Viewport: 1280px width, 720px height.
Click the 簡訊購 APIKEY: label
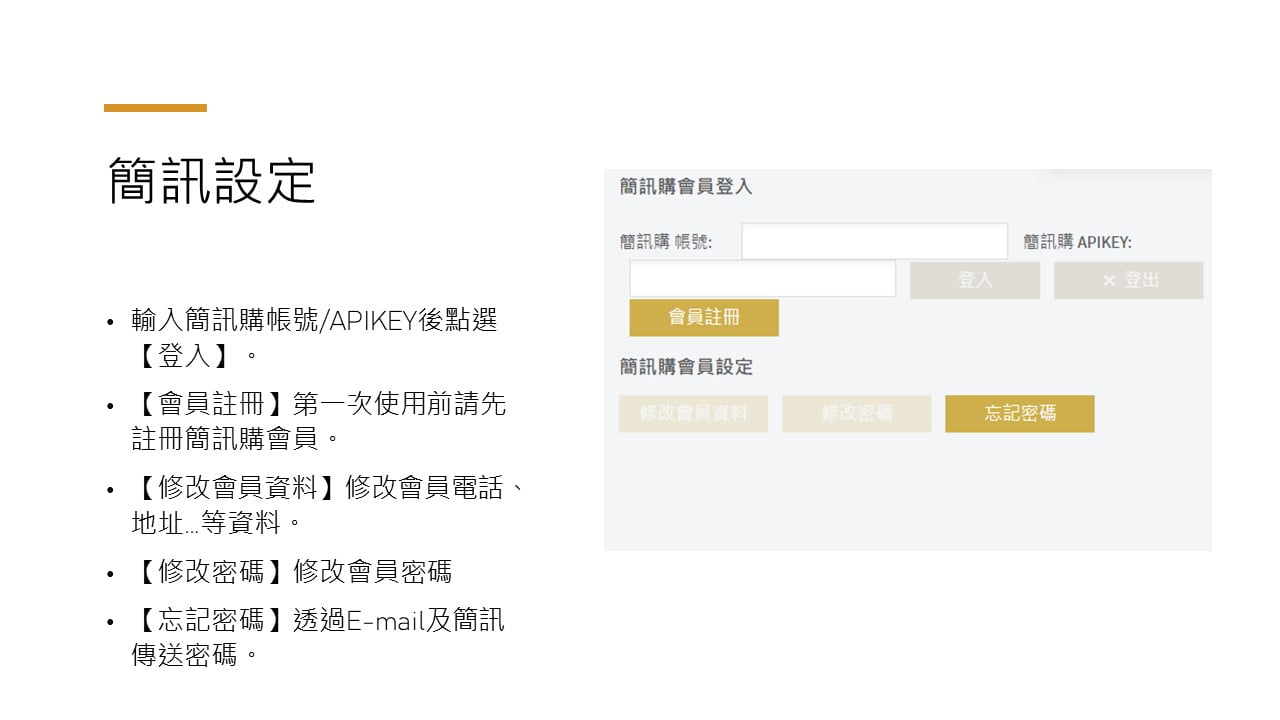tap(1078, 242)
